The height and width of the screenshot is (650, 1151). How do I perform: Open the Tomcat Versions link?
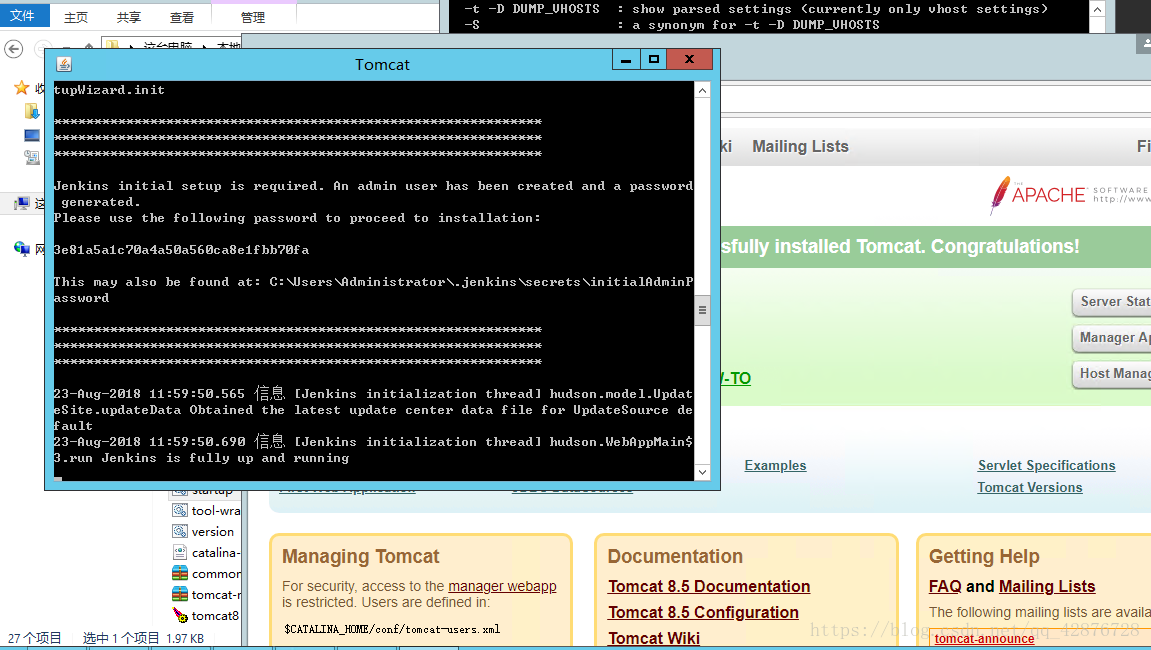1030,488
